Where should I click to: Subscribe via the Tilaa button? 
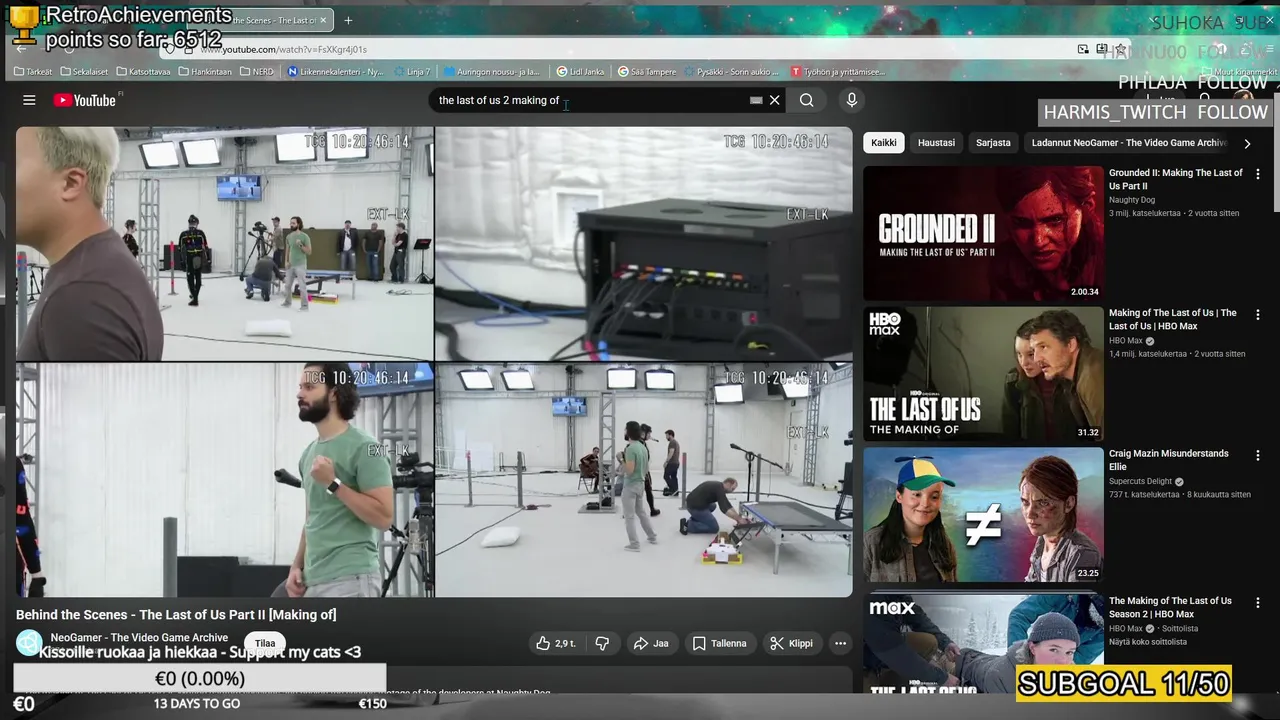click(x=265, y=644)
